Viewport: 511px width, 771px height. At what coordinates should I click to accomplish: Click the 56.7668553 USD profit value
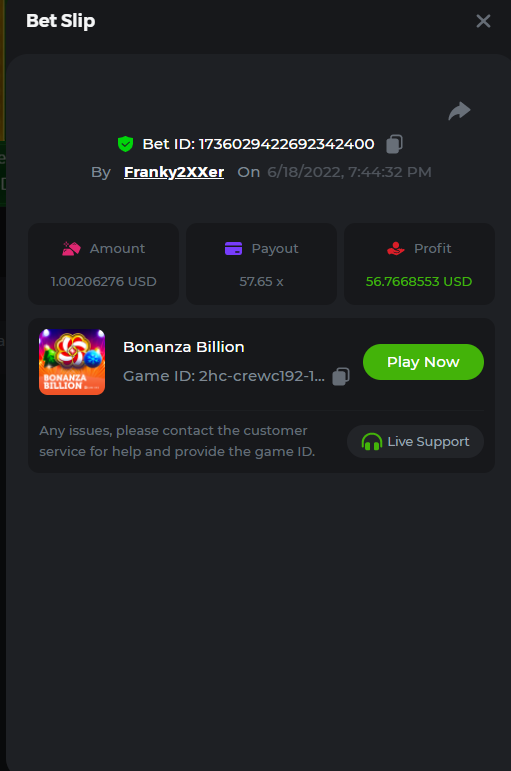(419, 282)
